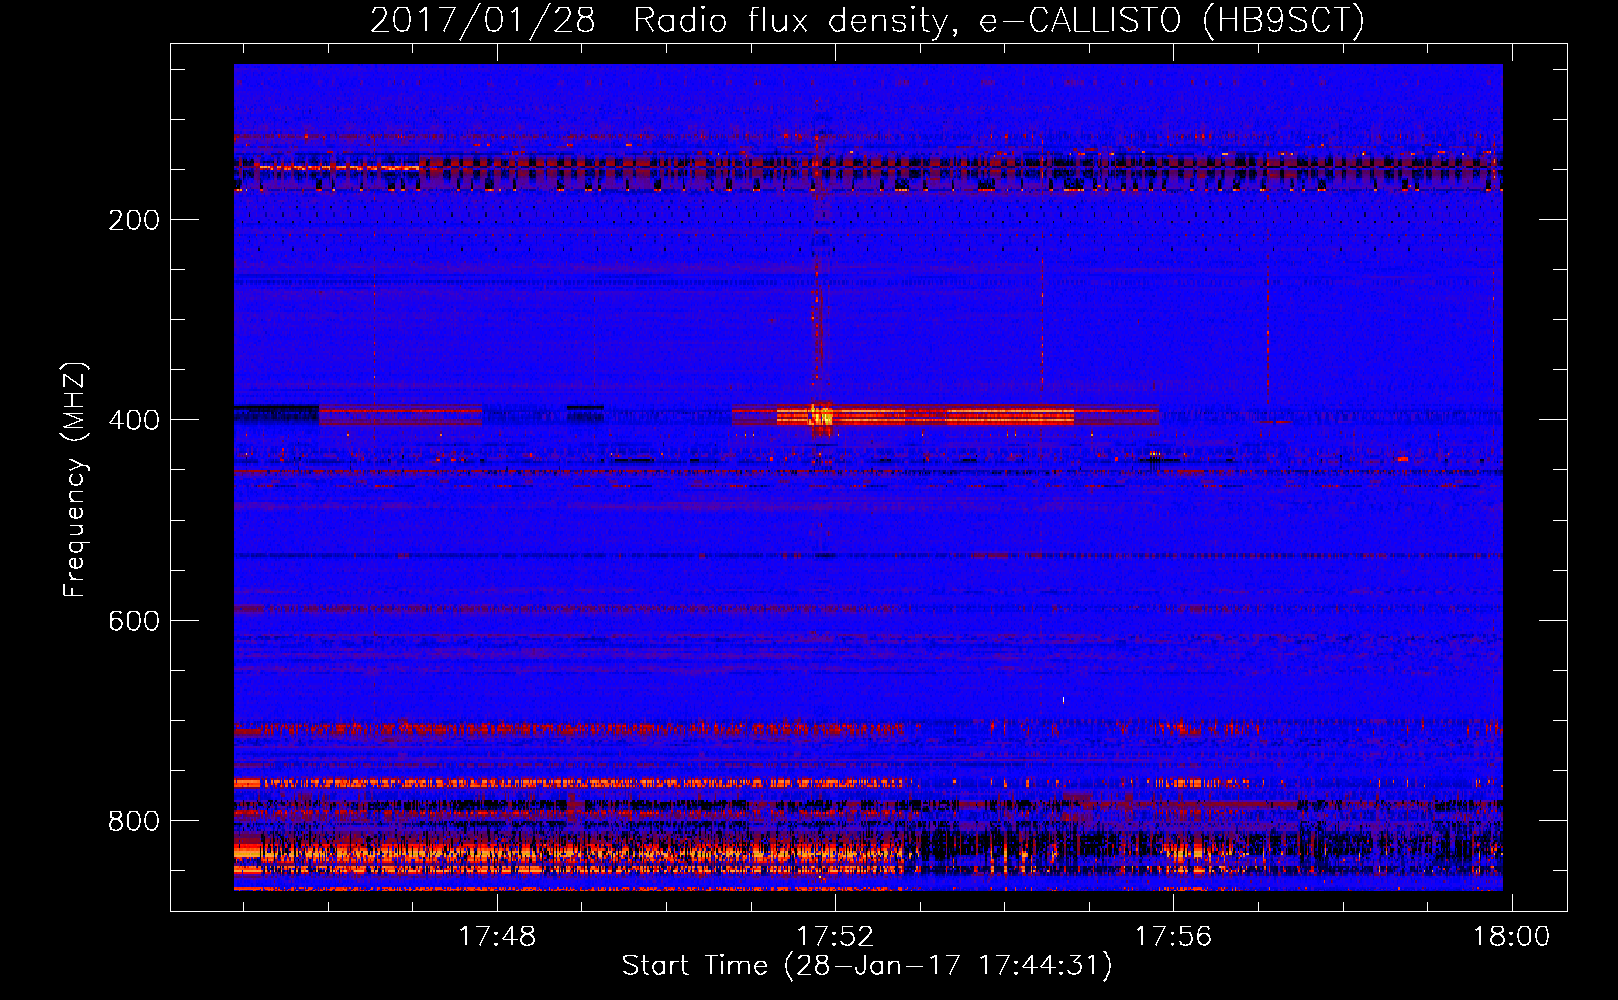The width and height of the screenshot is (1618, 1000).
Task: Click the 600 frequency tick label
Action: tap(134, 621)
